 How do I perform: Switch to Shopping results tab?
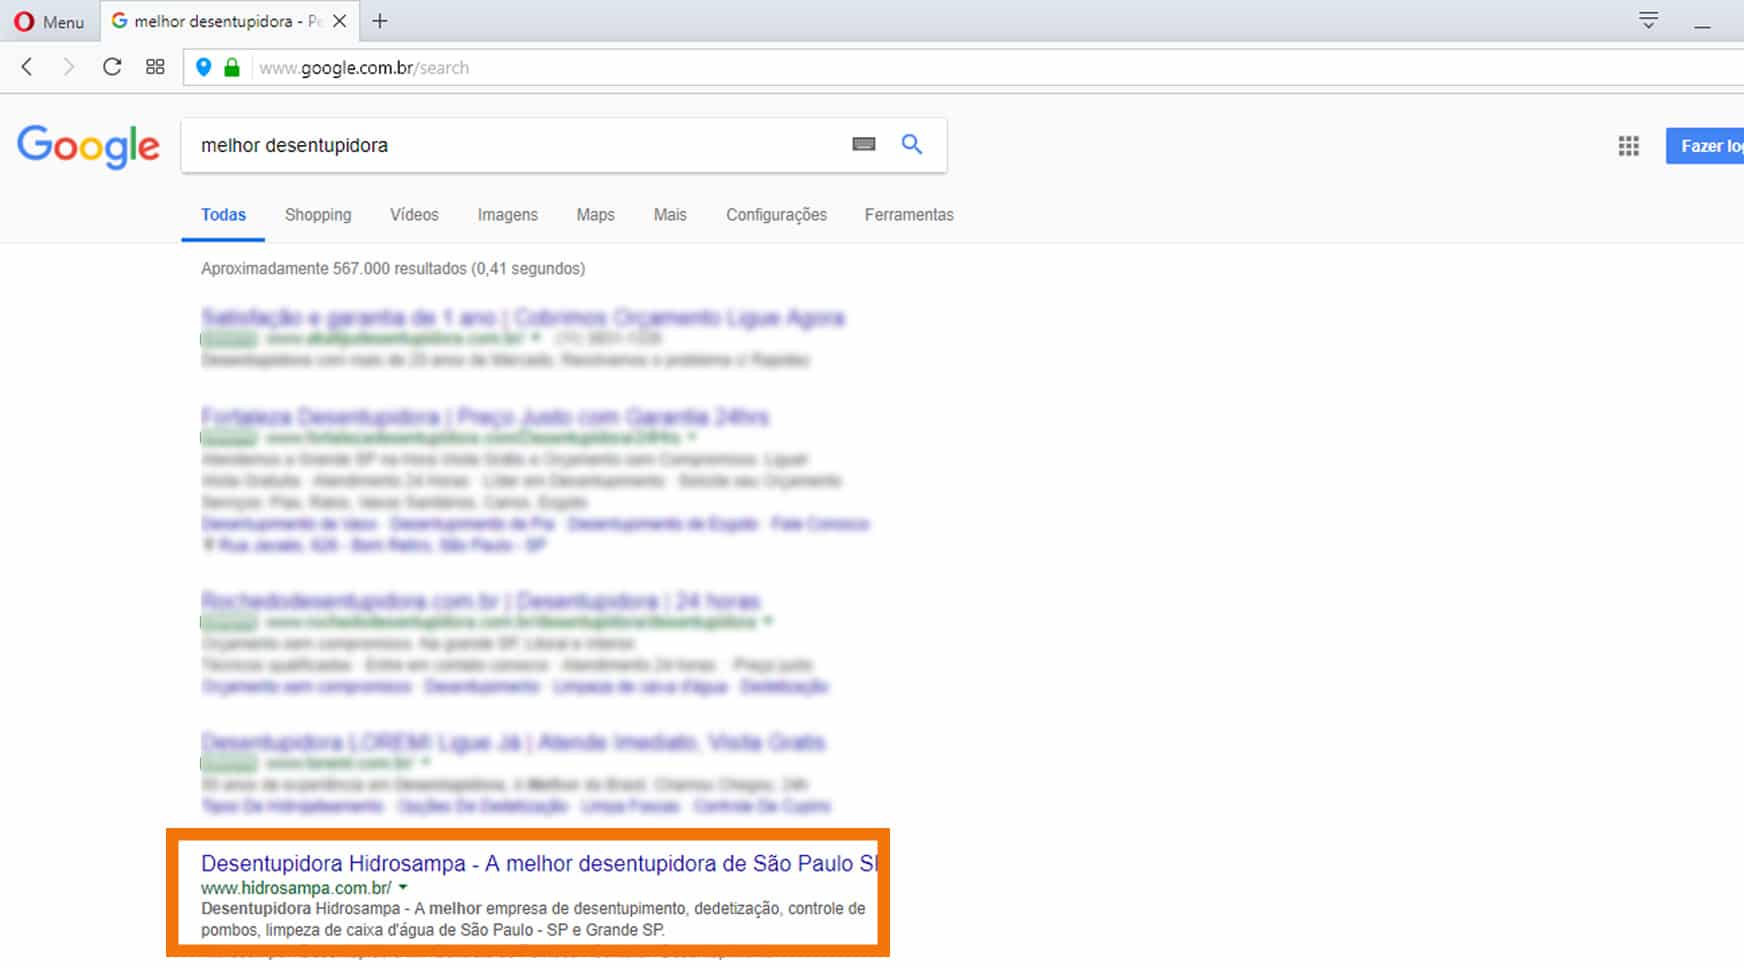pyautogui.click(x=318, y=215)
